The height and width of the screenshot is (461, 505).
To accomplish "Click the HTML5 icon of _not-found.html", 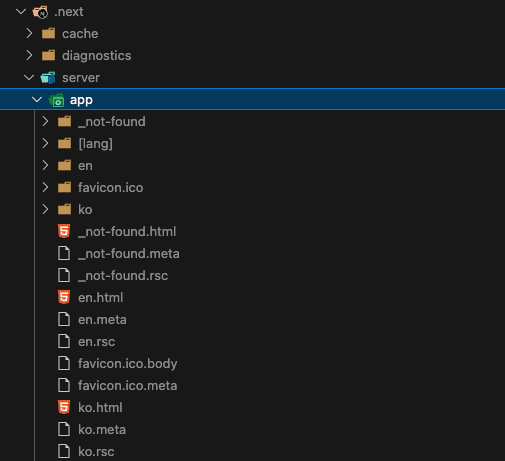I will (64, 231).
